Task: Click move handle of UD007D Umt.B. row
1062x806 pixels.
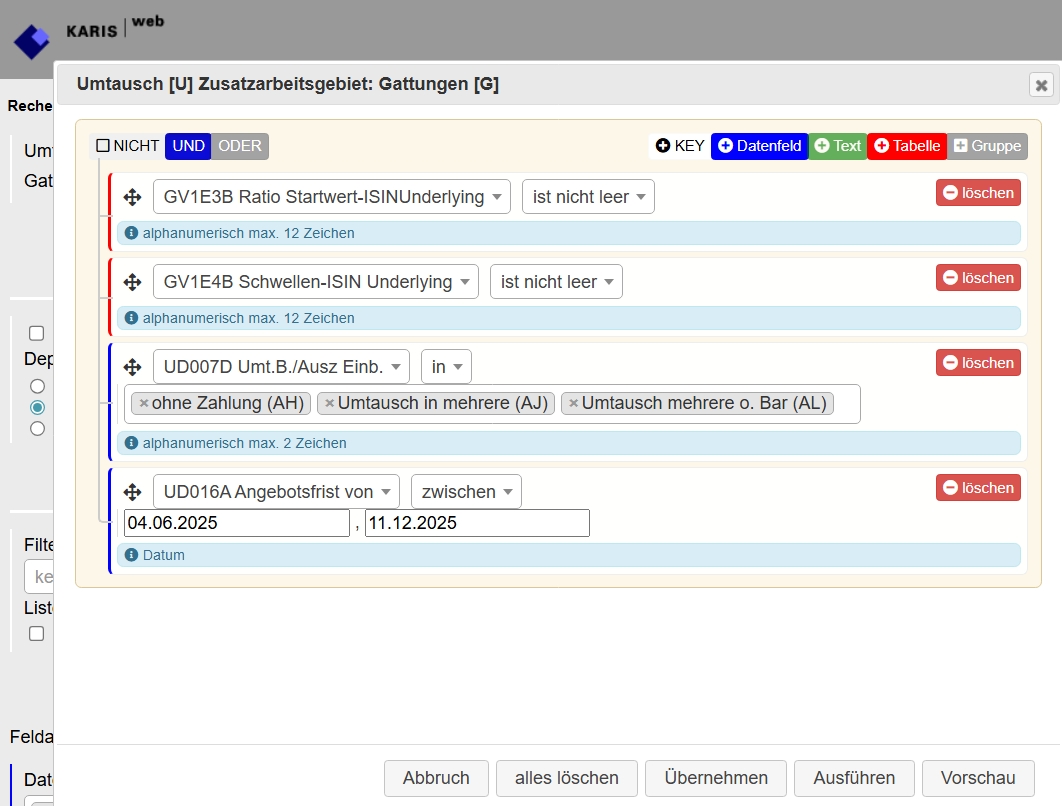Action: (x=132, y=367)
